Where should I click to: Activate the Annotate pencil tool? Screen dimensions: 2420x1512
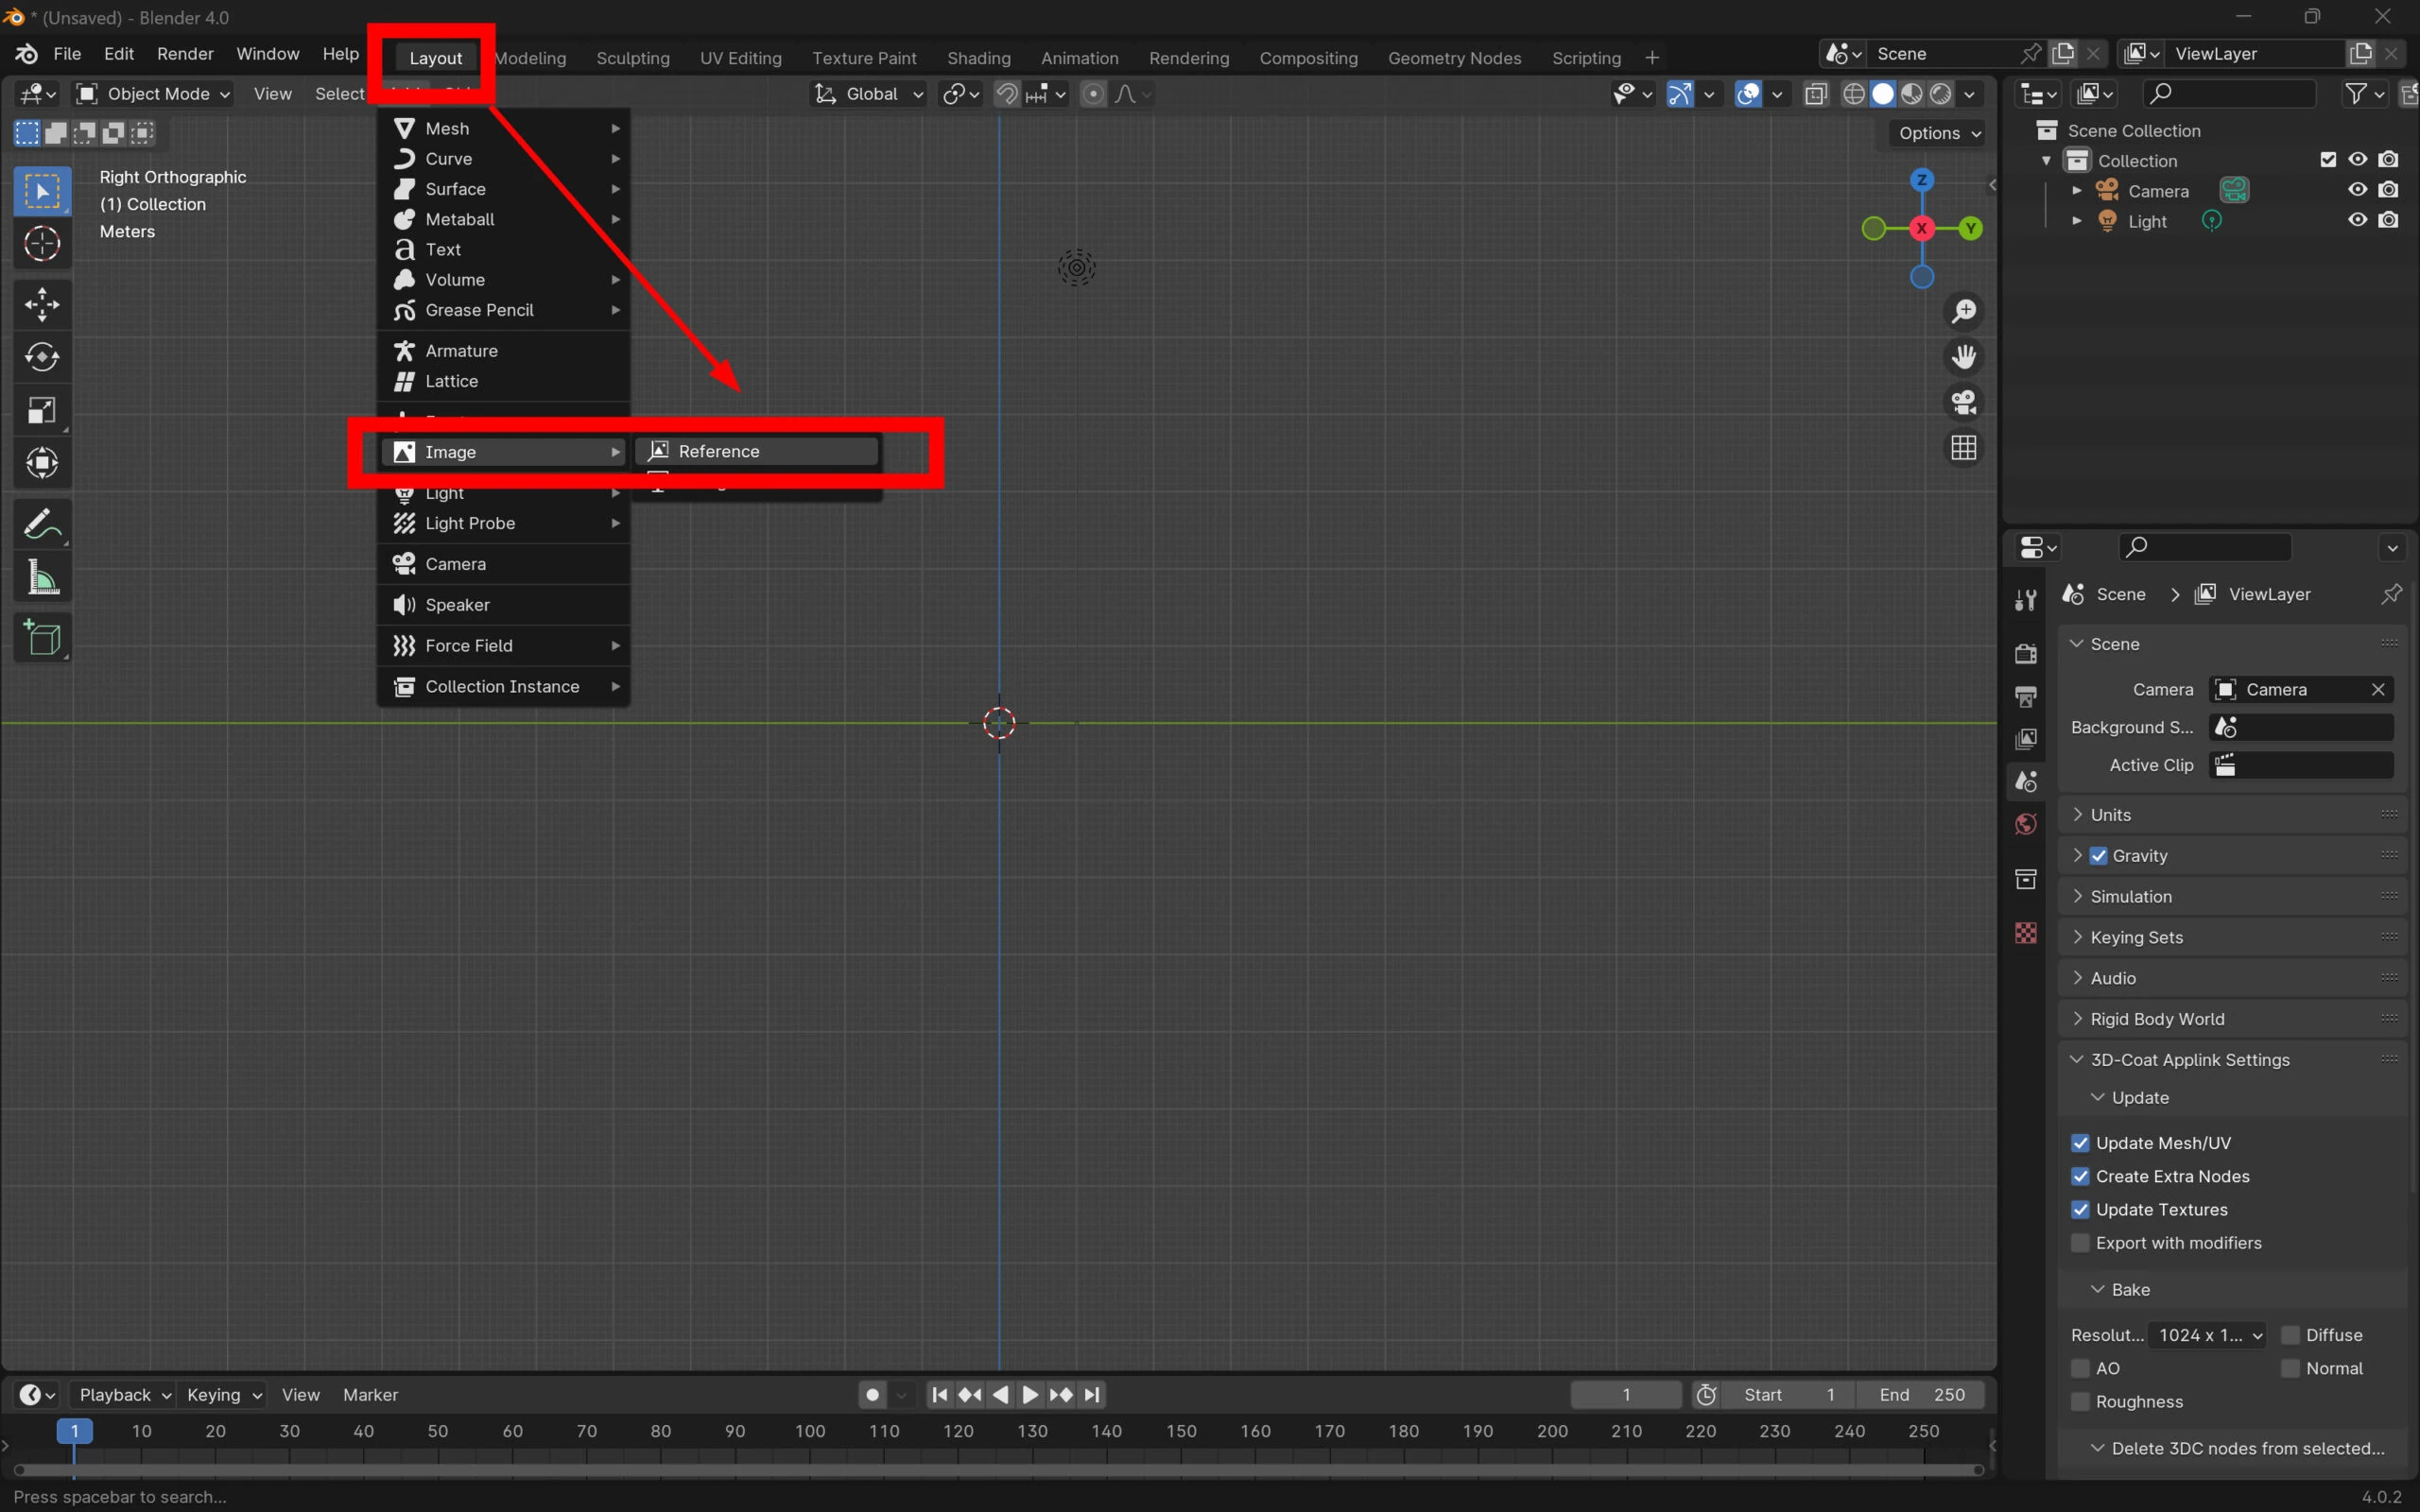click(41, 523)
